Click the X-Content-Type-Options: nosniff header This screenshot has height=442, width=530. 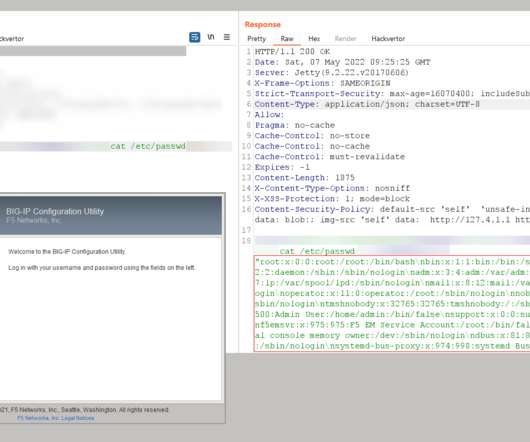tap(332, 188)
